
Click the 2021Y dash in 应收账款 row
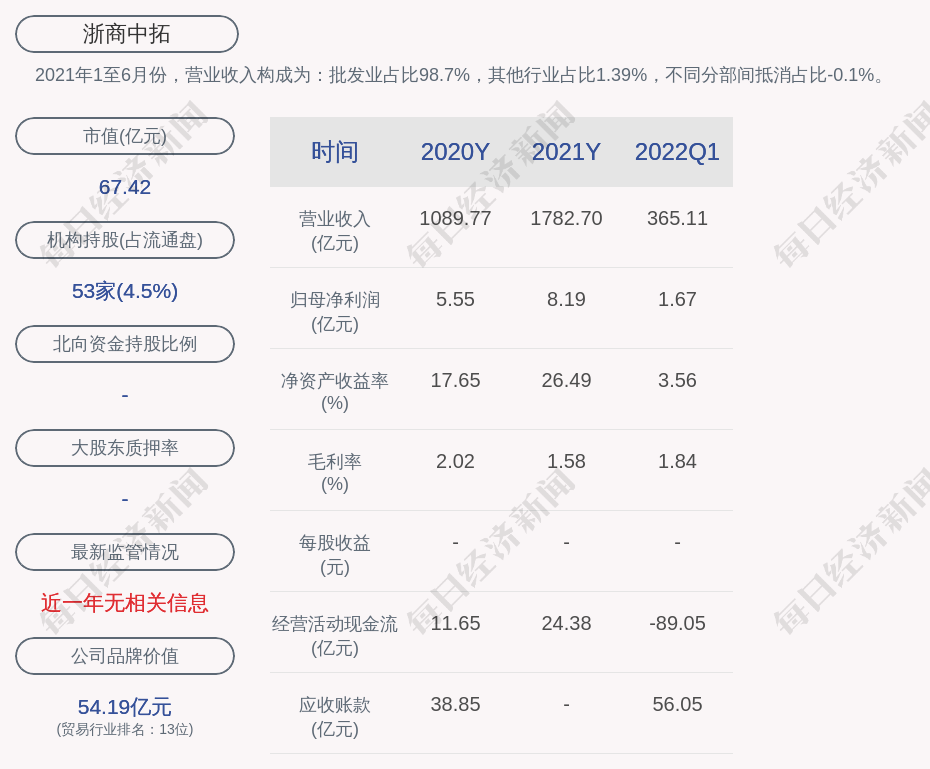tap(566, 704)
